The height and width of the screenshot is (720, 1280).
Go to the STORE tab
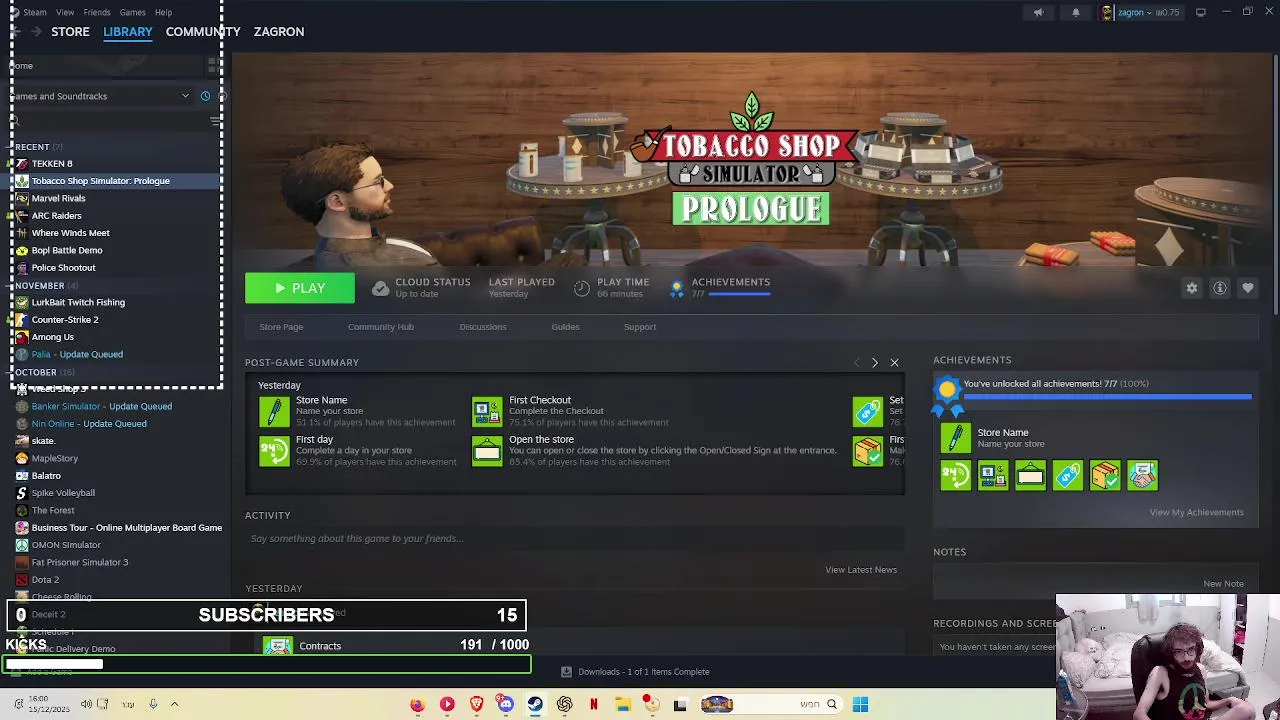point(70,32)
